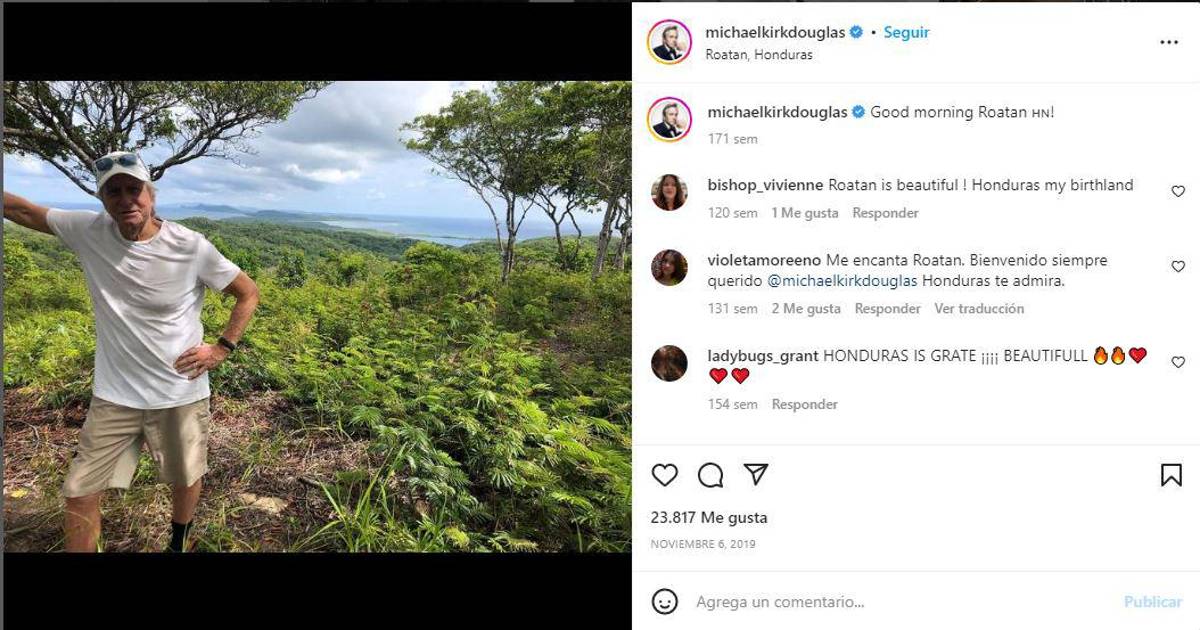View the 23.817 Me gusta likes list
The width and height of the screenshot is (1200, 630).
click(709, 518)
